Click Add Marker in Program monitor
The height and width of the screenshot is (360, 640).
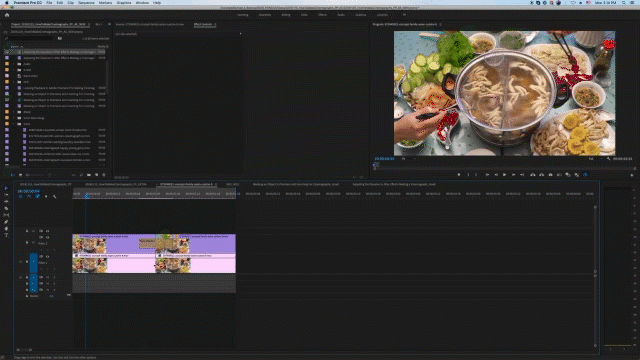[459, 175]
